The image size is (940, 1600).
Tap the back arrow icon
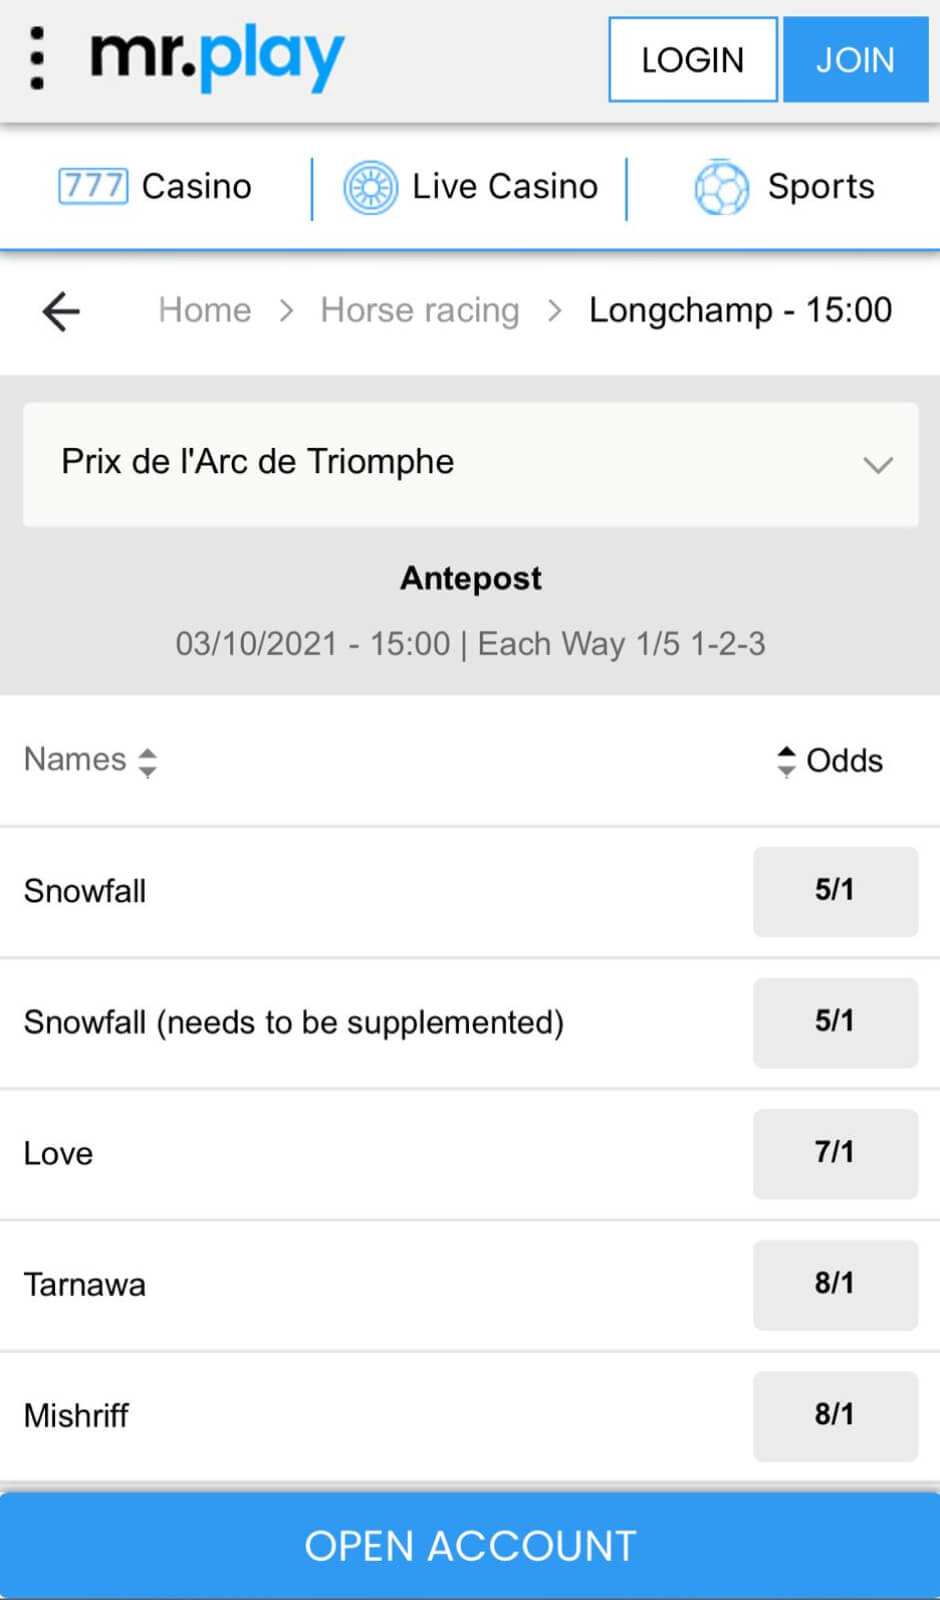point(61,311)
